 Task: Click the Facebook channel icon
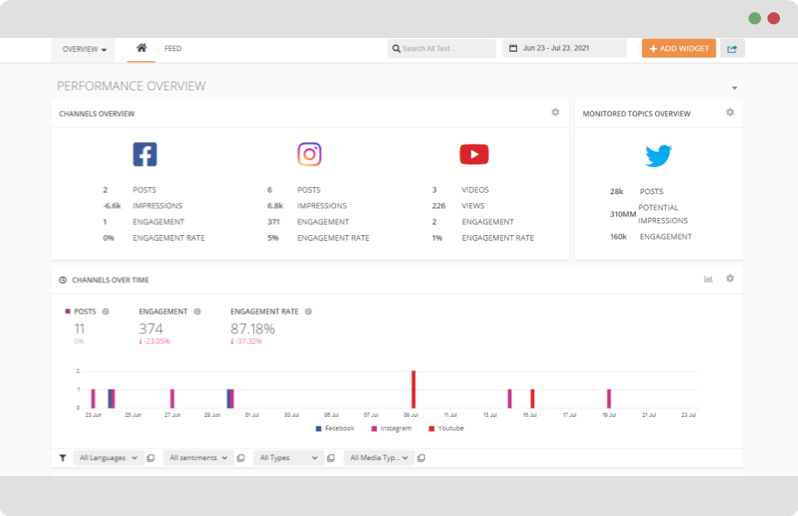click(145, 154)
